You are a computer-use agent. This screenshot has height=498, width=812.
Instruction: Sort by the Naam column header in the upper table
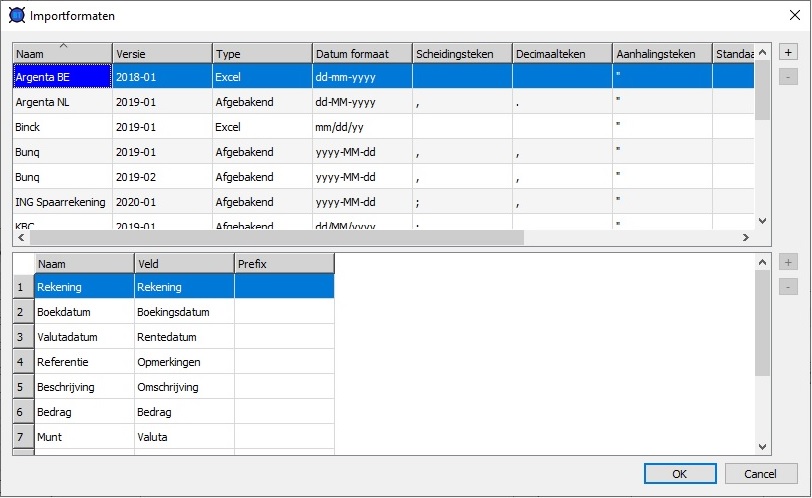[62, 53]
